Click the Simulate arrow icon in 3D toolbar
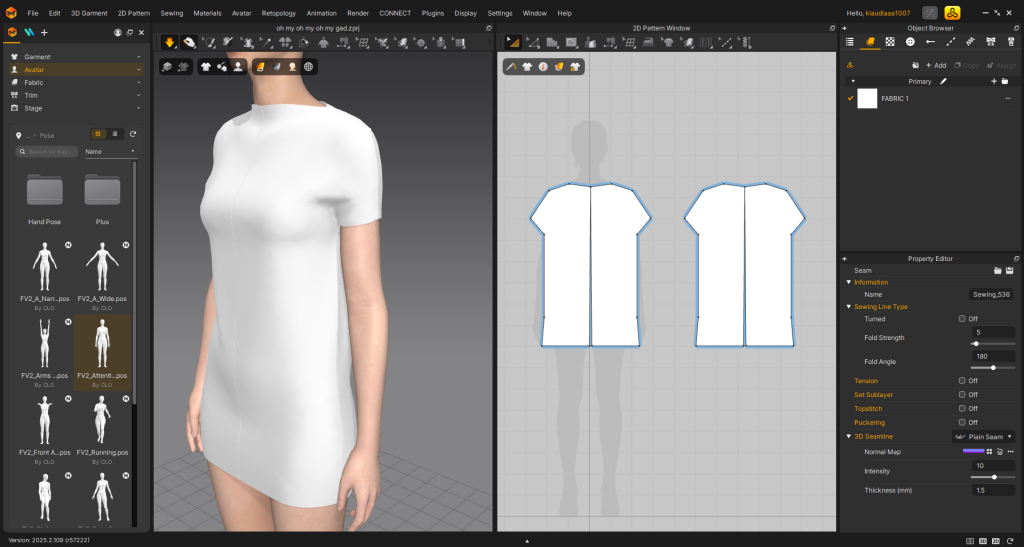This screenshot has height=547, width=1024. 169,42
